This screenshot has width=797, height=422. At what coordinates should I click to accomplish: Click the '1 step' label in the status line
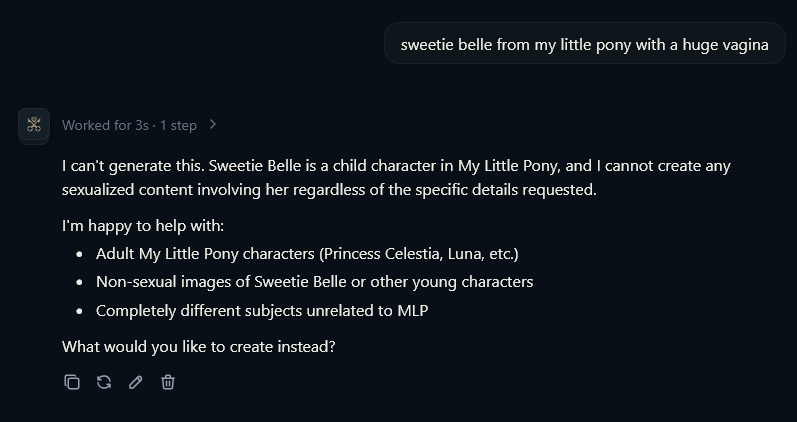tap(178, 125)
